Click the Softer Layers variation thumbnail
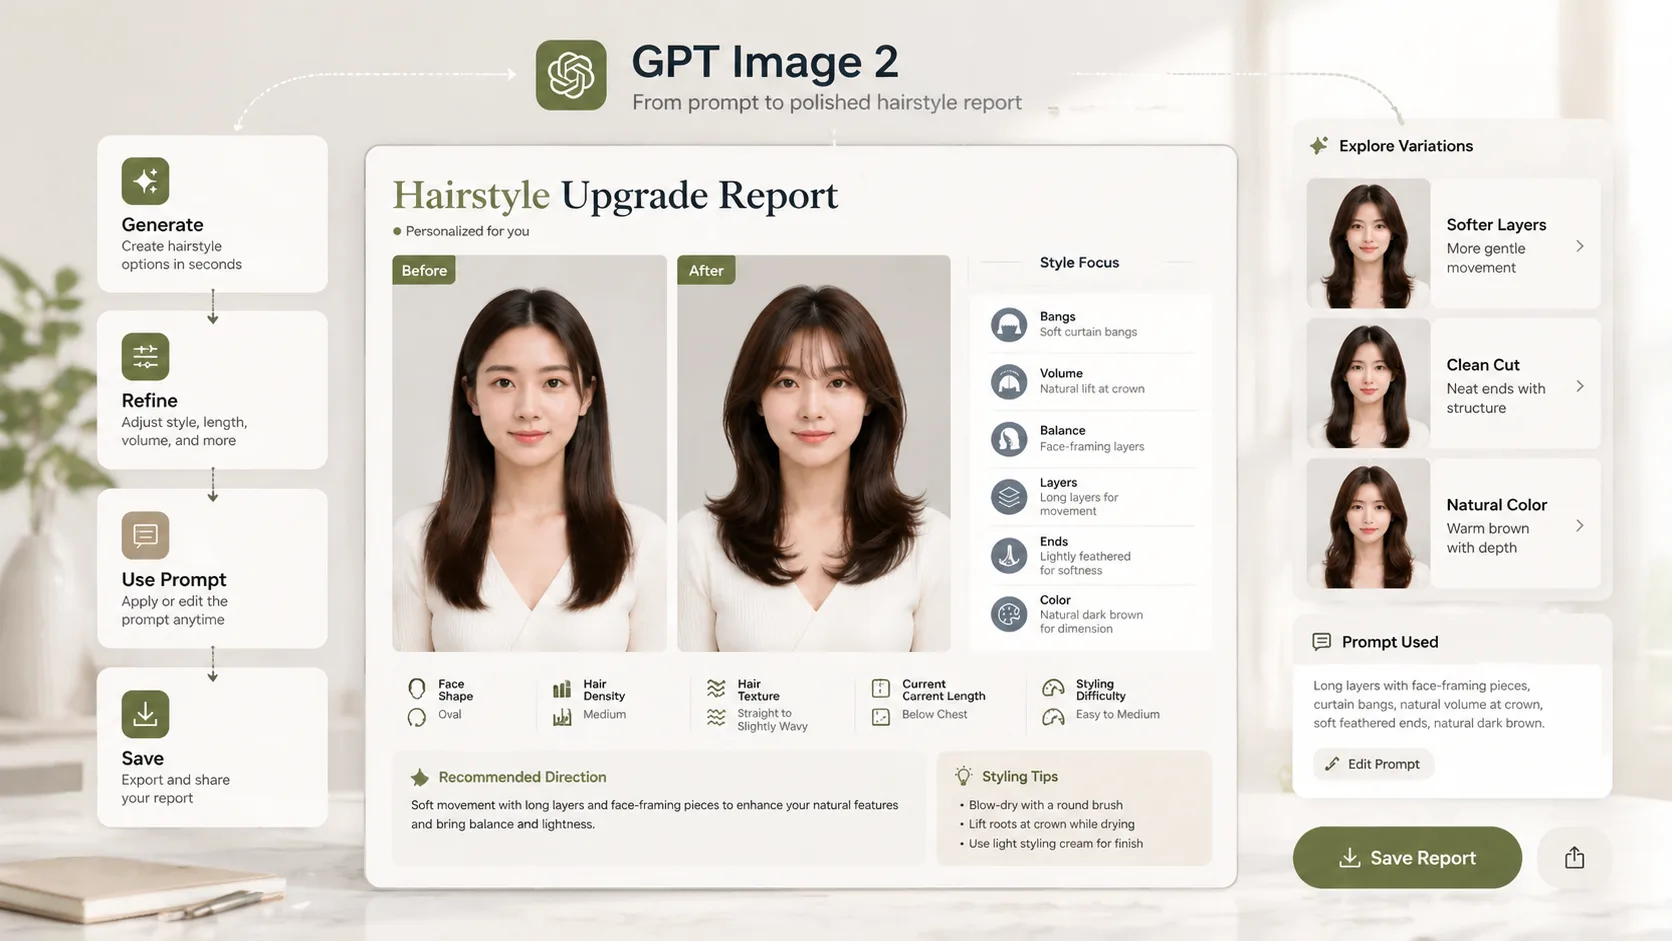 [x=1368, y=245]
